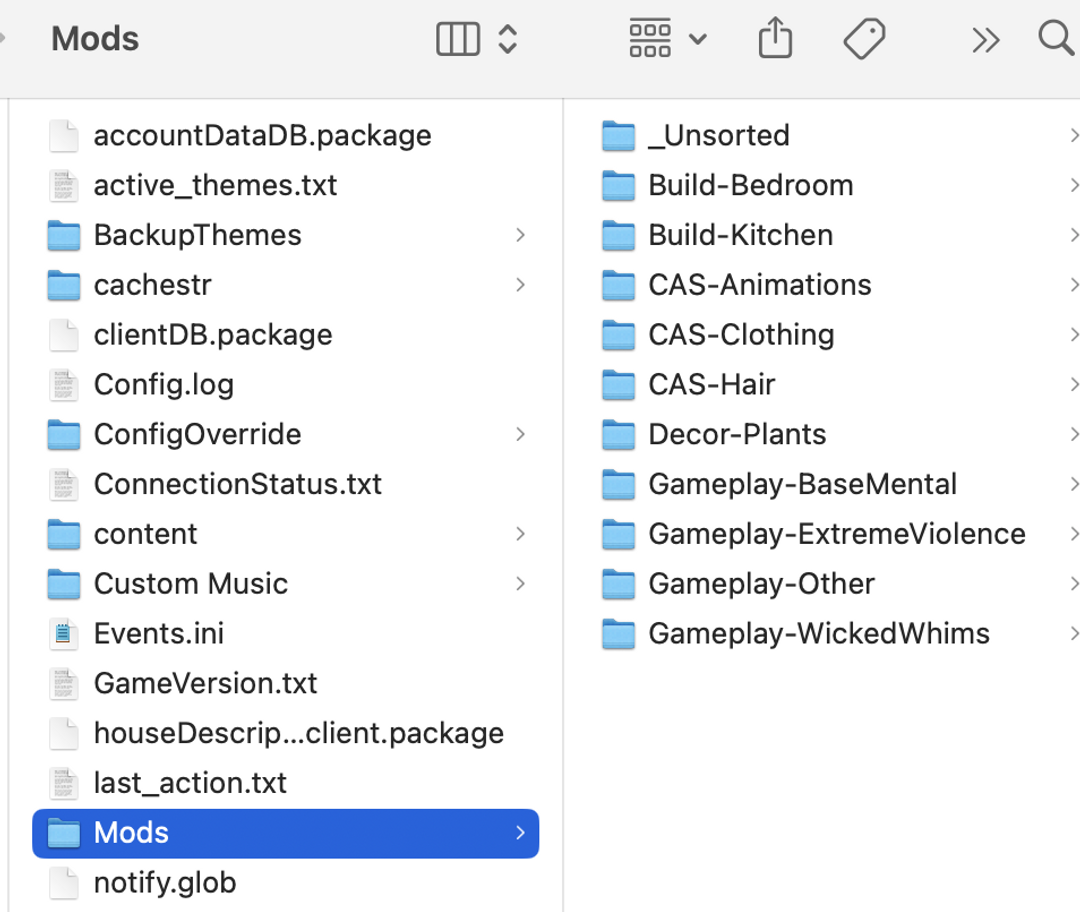1080x912 pixels.
Task: Open the Group By grid dropdown
Action: [667, 39]
